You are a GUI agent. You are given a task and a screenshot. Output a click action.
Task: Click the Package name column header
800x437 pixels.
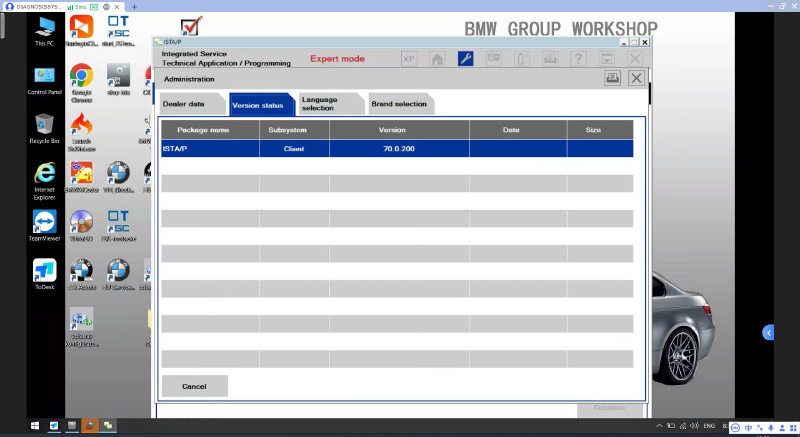203,130
